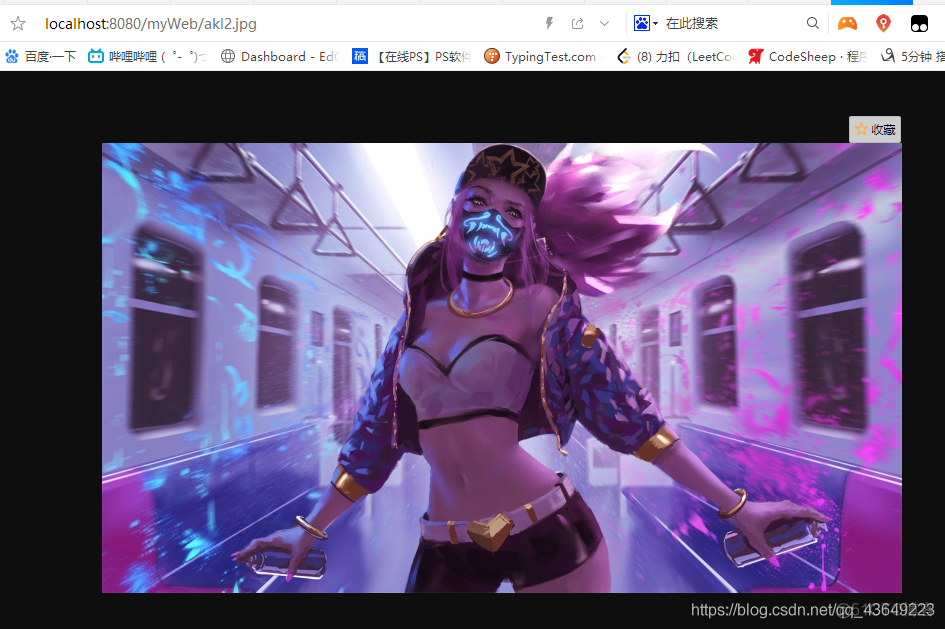The height and width of the screenshot is (629, 945).
Task: Click the red location pin extension icon
Action: tap(883, 23)
